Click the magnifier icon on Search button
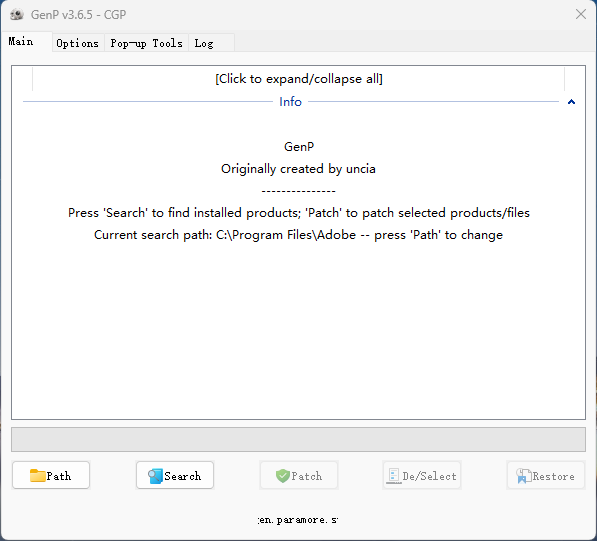The width and height of the screenshot is (597, 541). click(155, 476)
